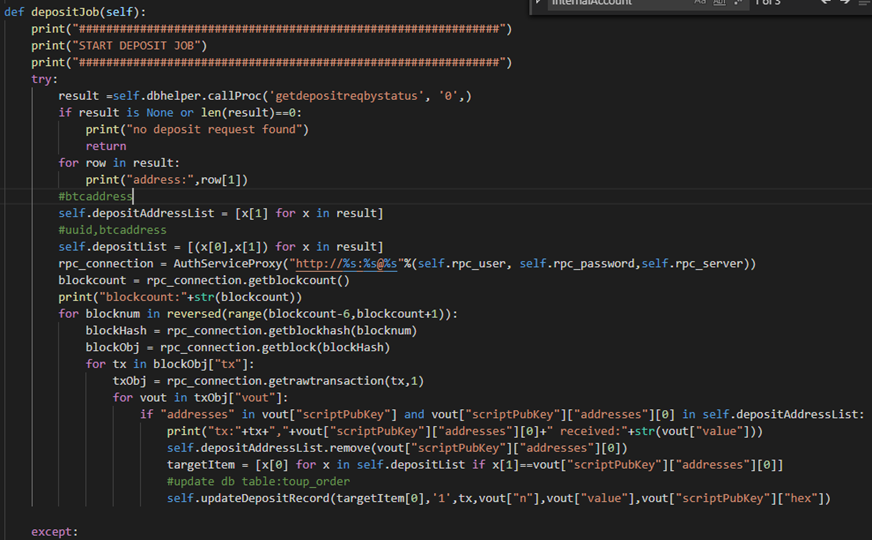Viewport: 872px width, 540px height.
Task: Click the ["hex"] key at line end
Action: click(804, 498)
